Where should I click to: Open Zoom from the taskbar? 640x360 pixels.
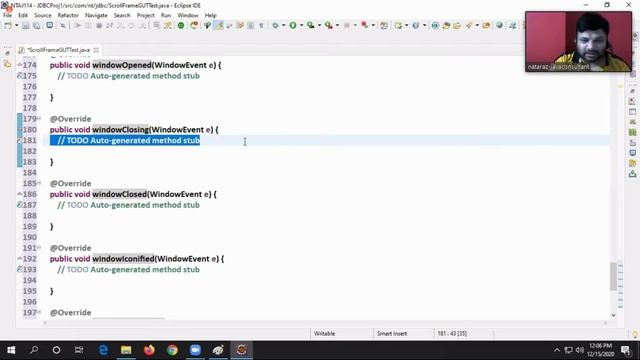tap(196, 350)
